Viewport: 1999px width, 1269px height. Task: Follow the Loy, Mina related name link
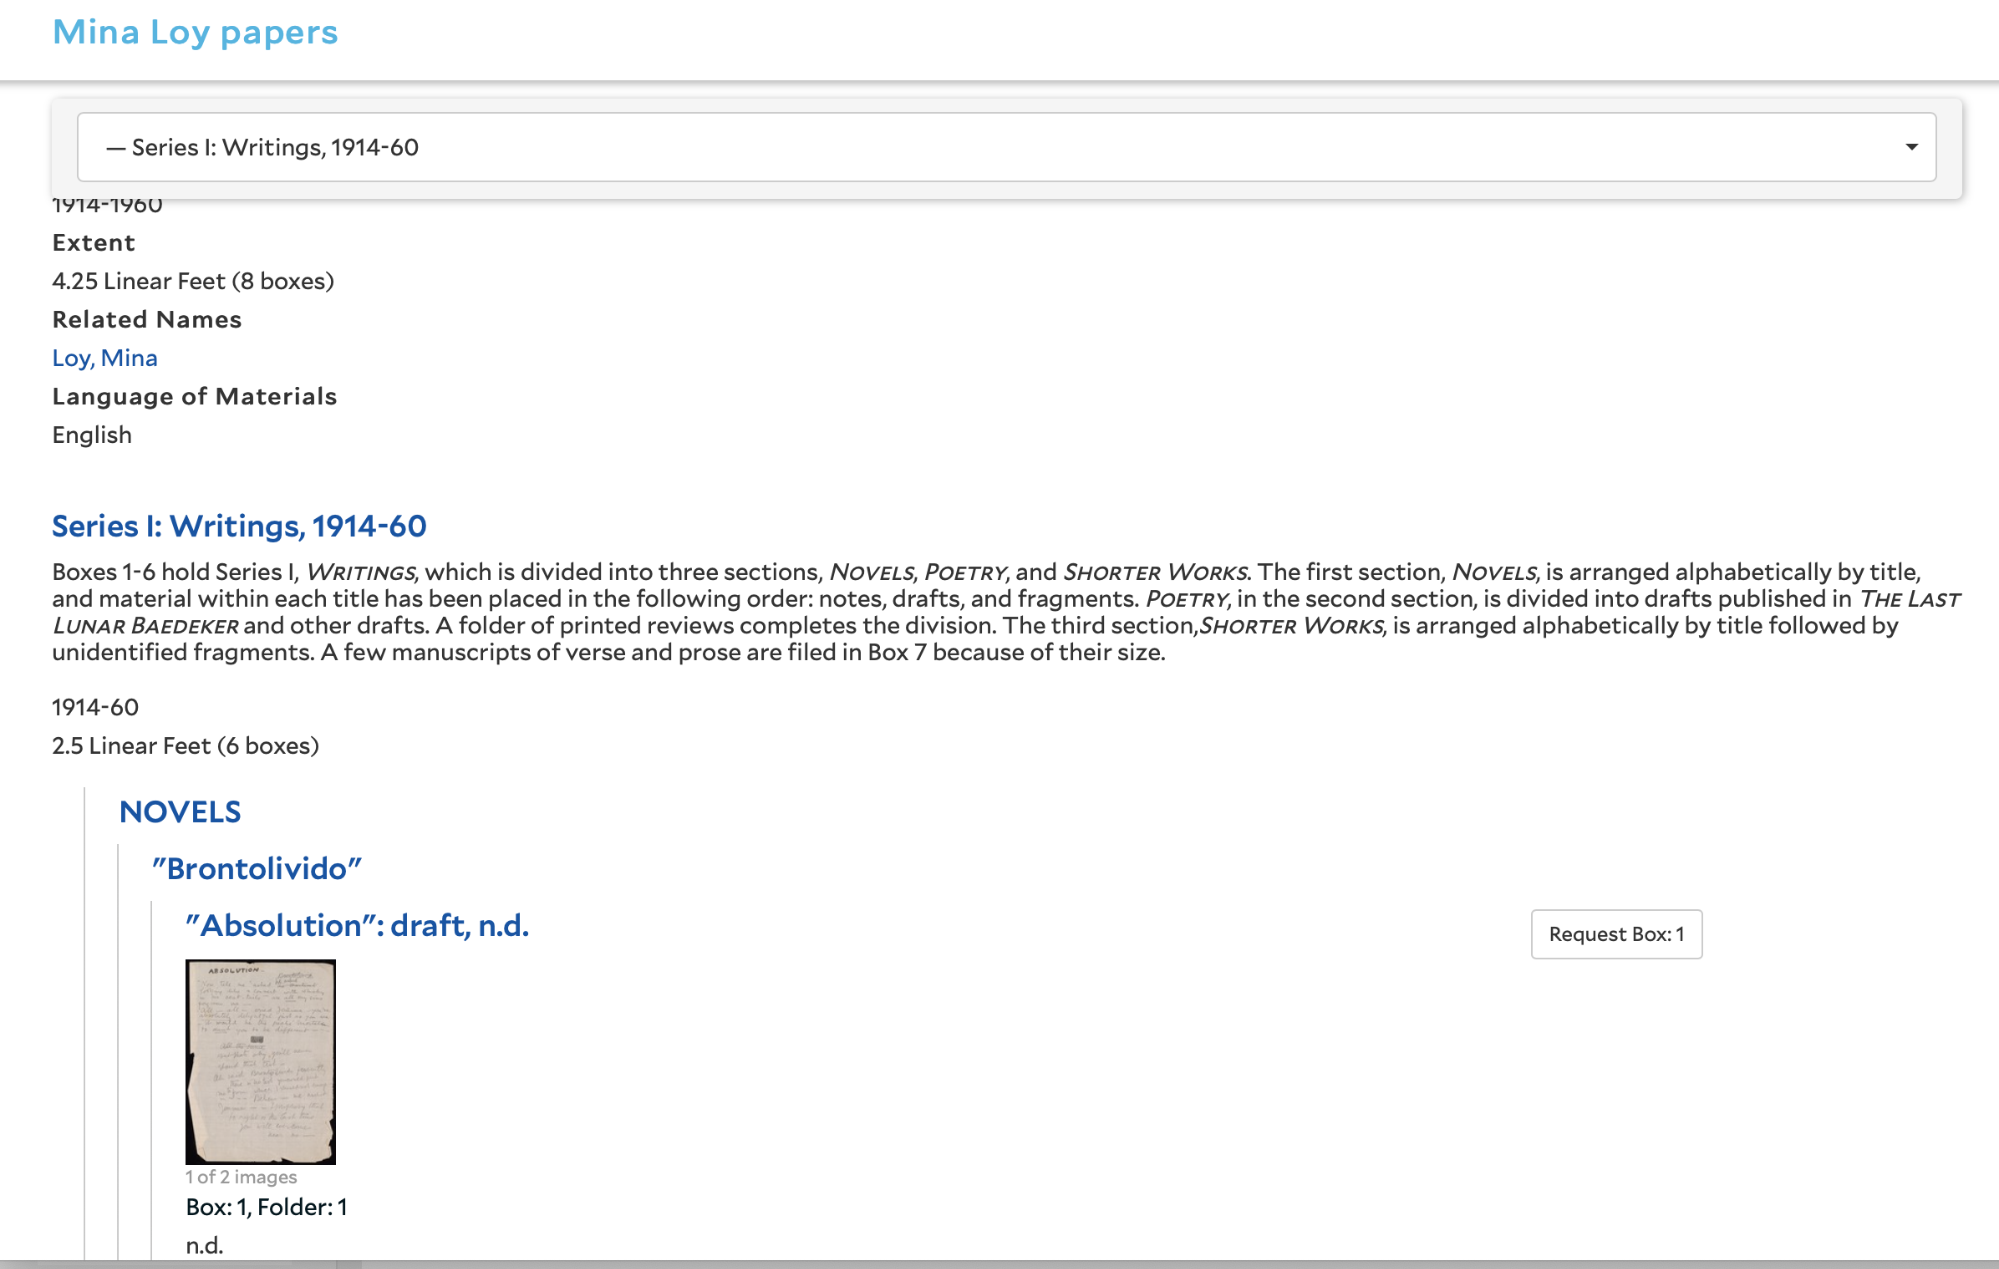pyautogui.click(x=105, y=358)
